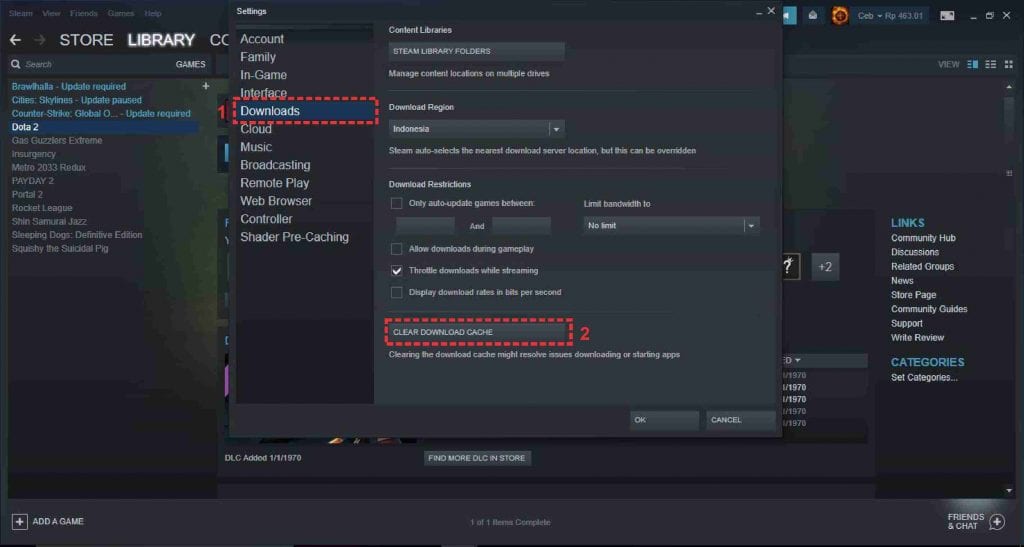Select Cities: Skylines - Update paused
The width and height of the screenshot is (1024, 547).
76,100
